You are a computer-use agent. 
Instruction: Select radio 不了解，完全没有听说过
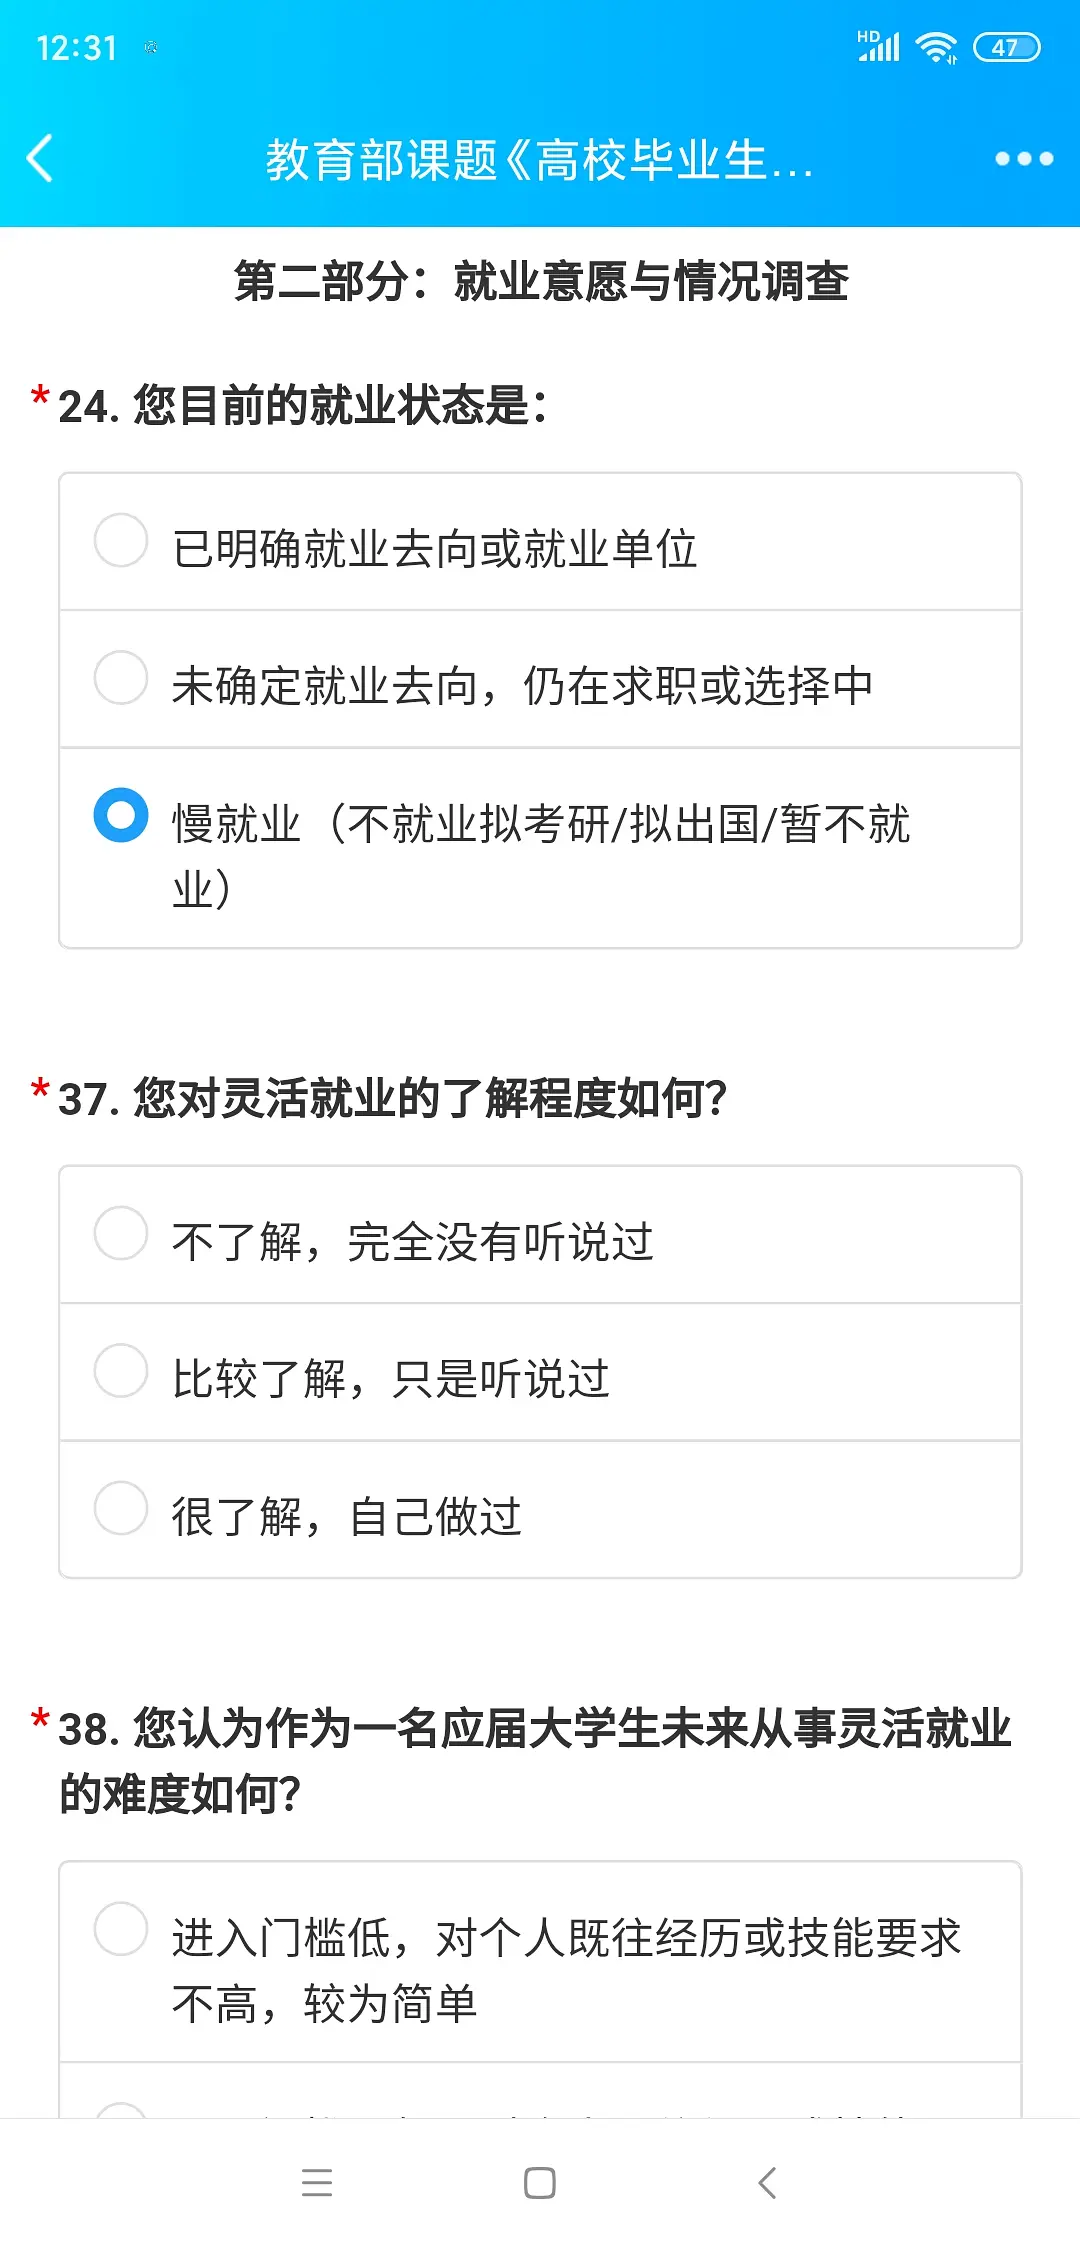pos(121,1233)
